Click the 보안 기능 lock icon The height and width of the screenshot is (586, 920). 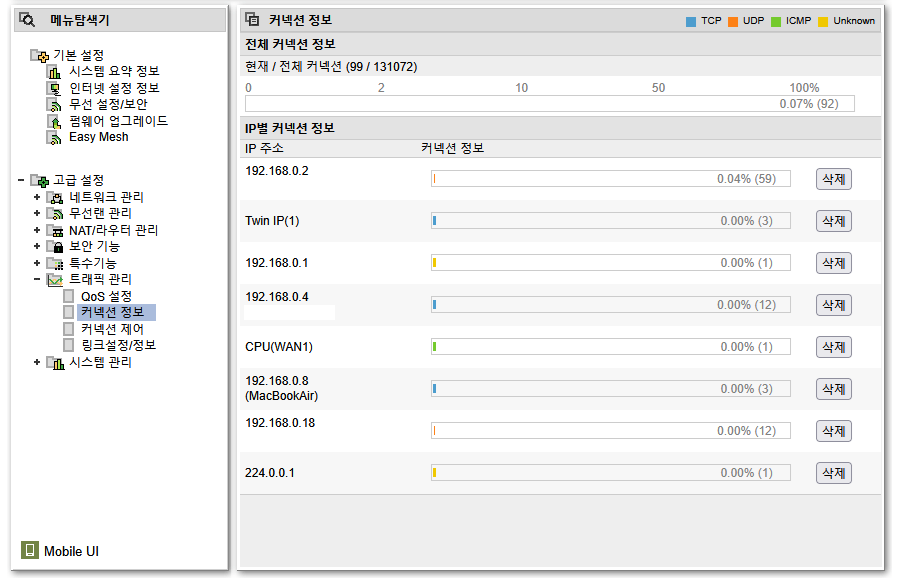(55, 246)
